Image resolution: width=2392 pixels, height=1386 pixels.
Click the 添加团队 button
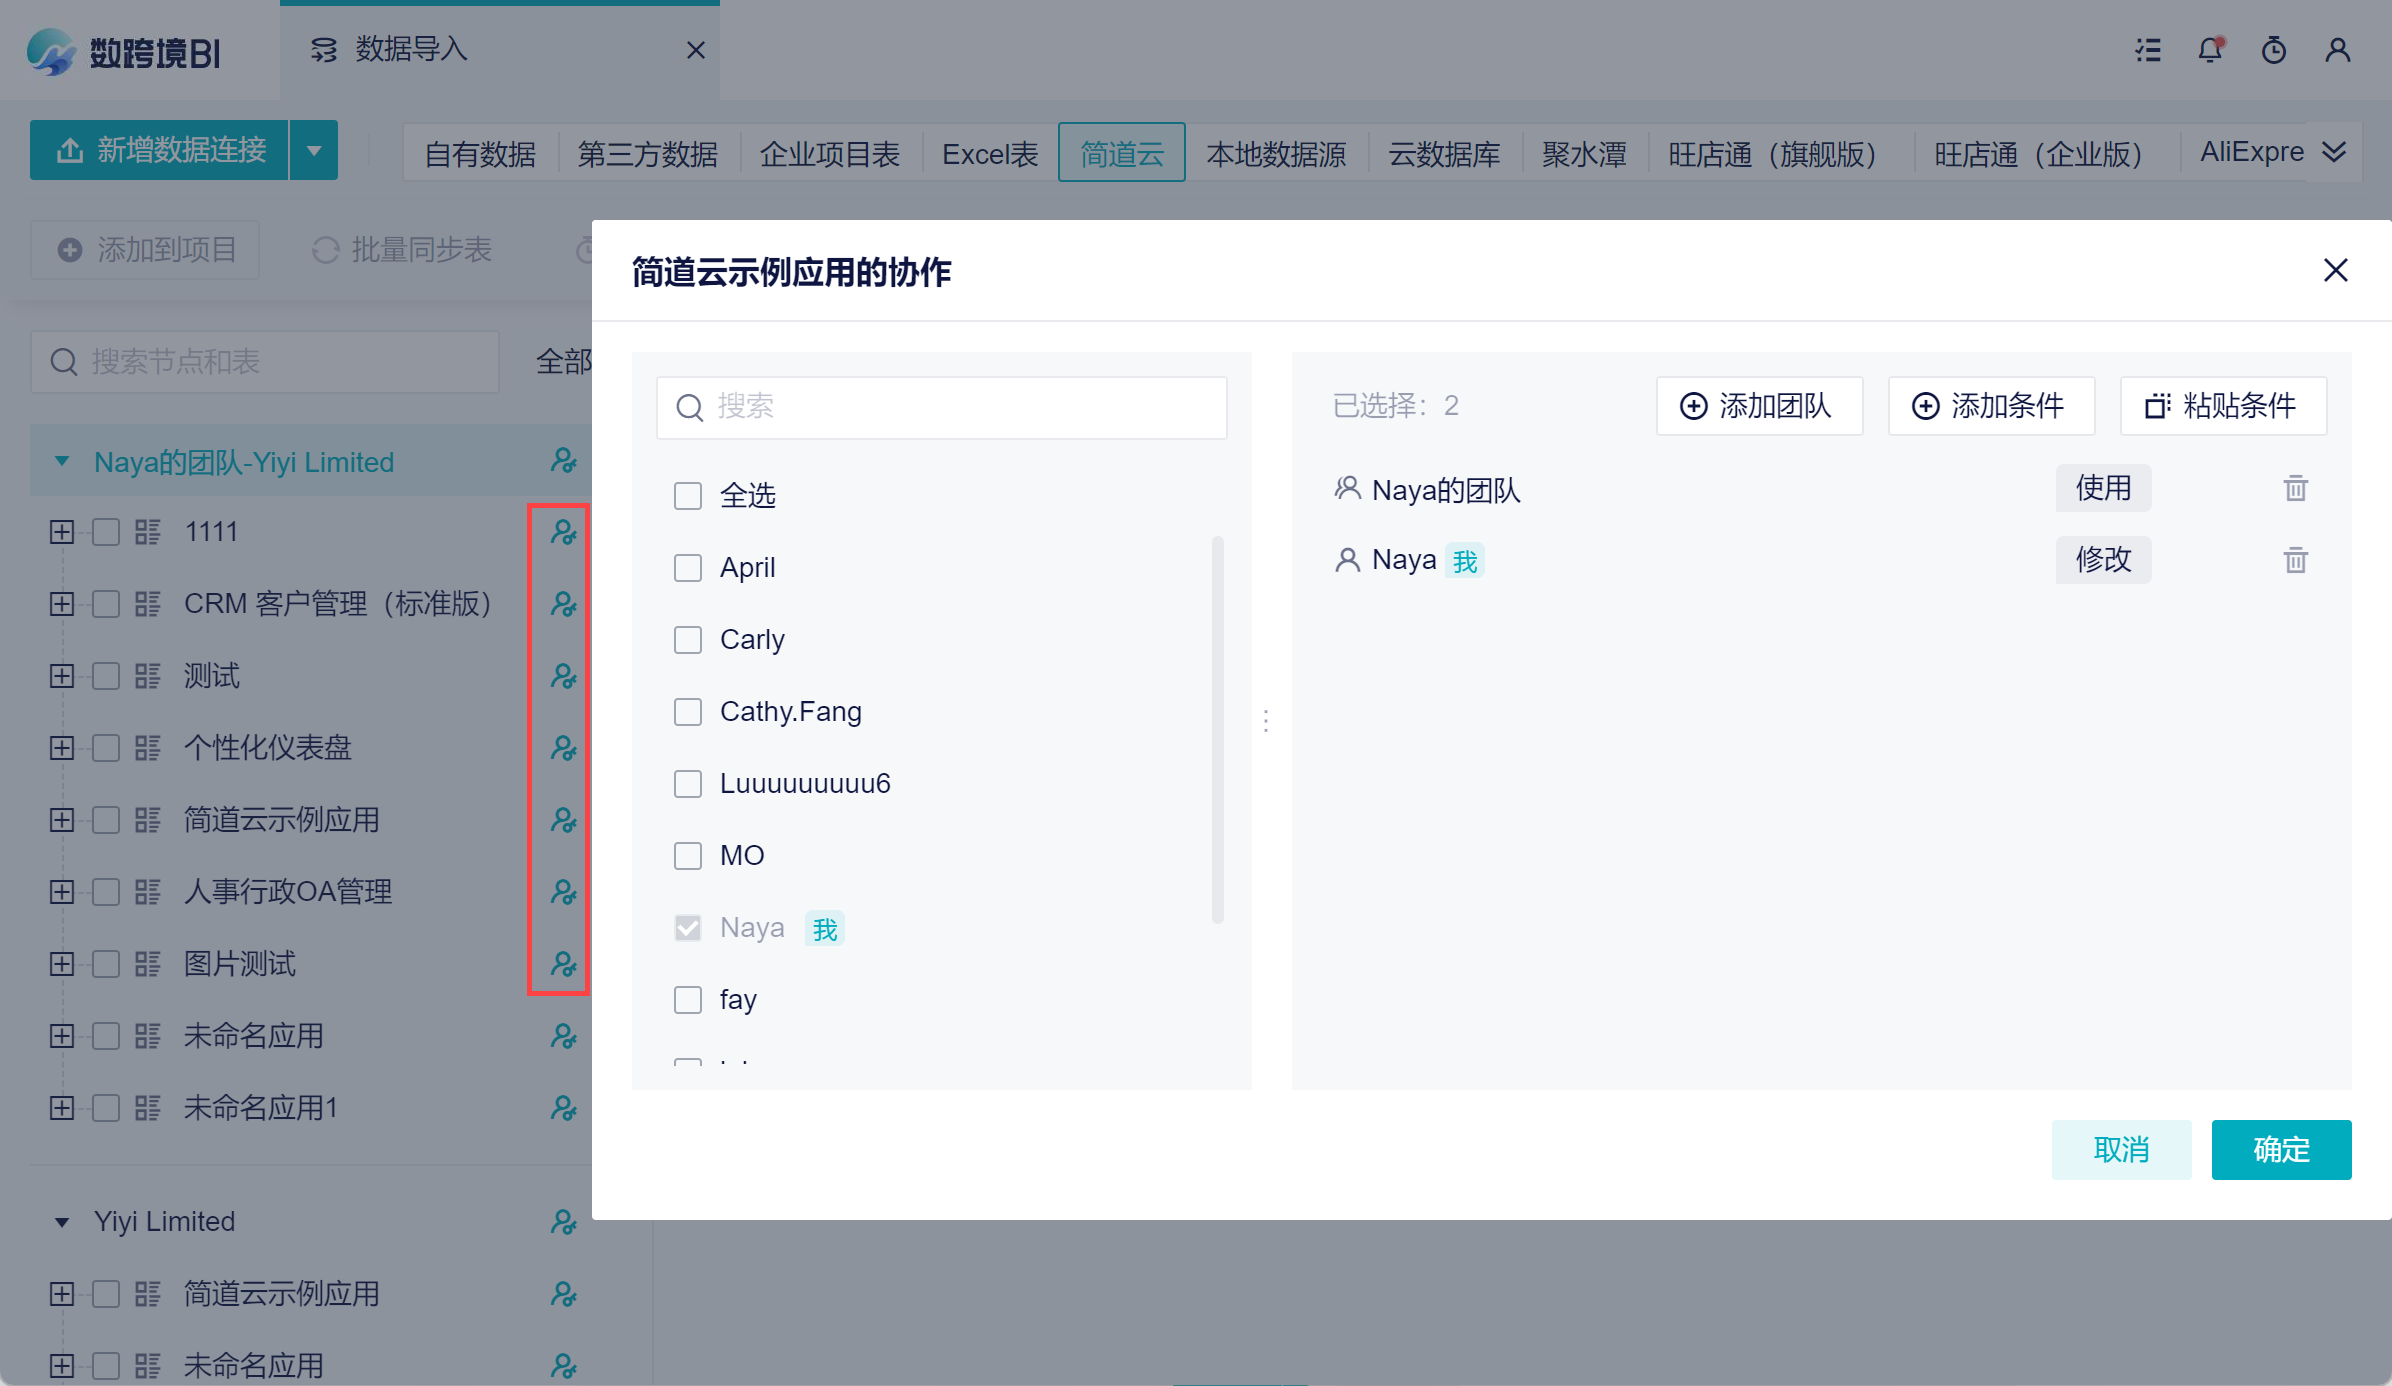pyautogui.click(x=1759, y=406)
